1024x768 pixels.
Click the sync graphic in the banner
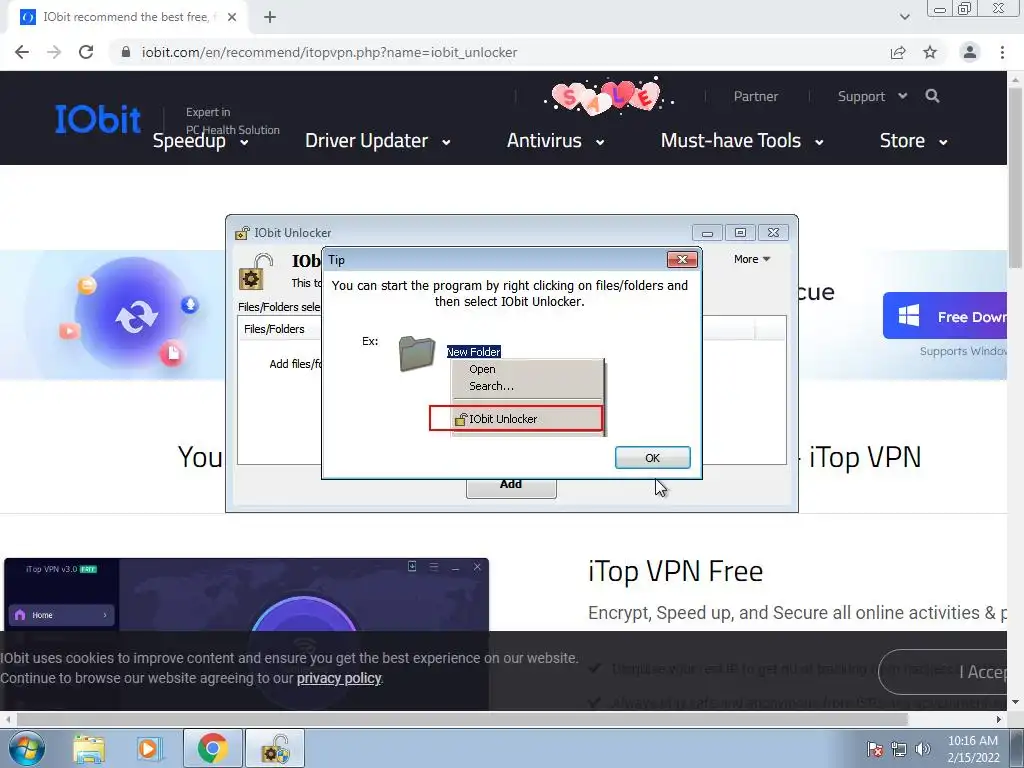pos(136,317)
